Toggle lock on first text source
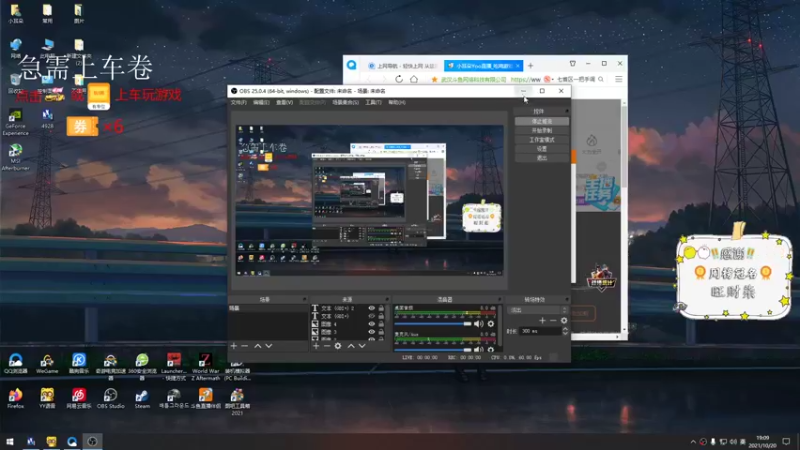This screenshot has width=800, height=450. point(381,308)
